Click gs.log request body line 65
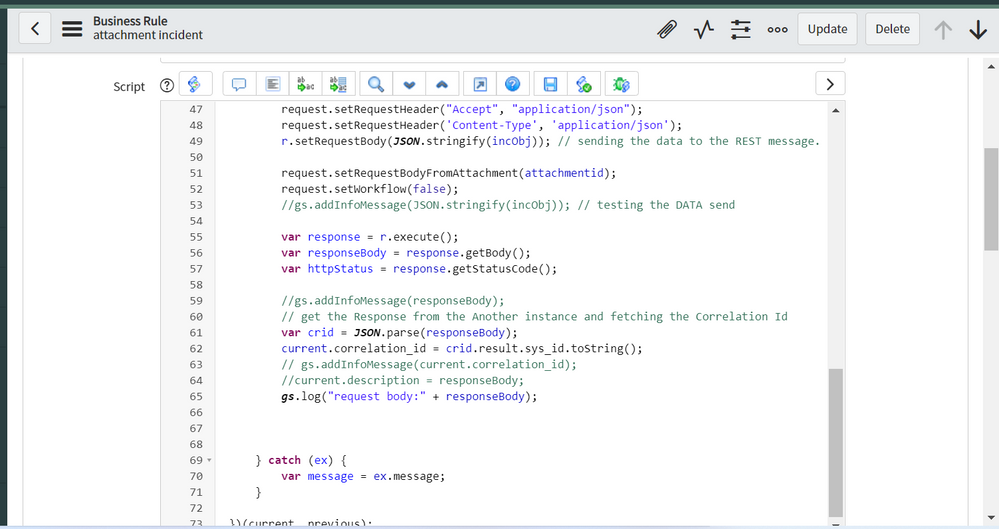Screen dimensions: 999x529 pos(409,396)
